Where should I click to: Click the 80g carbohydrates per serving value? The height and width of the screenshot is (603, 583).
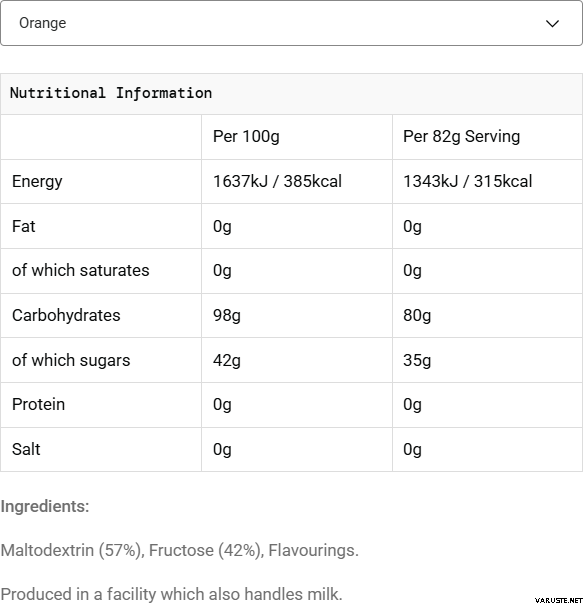(417, 316)
